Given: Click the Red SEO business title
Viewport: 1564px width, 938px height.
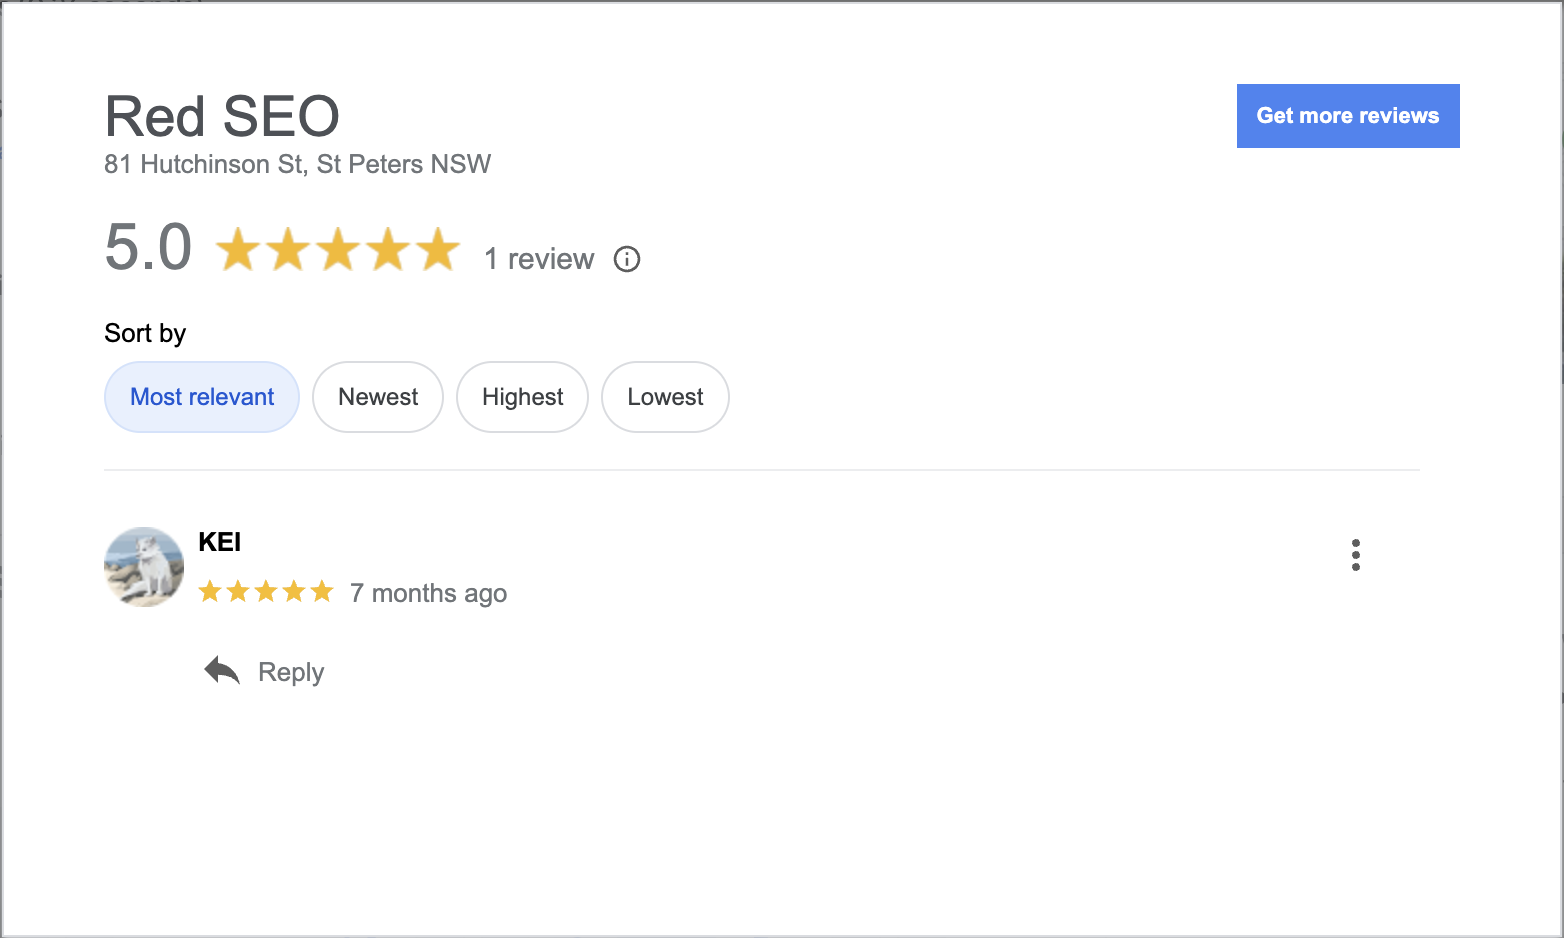Looking at the screenshot, I should pyautogui.click(x=222, y=116).
